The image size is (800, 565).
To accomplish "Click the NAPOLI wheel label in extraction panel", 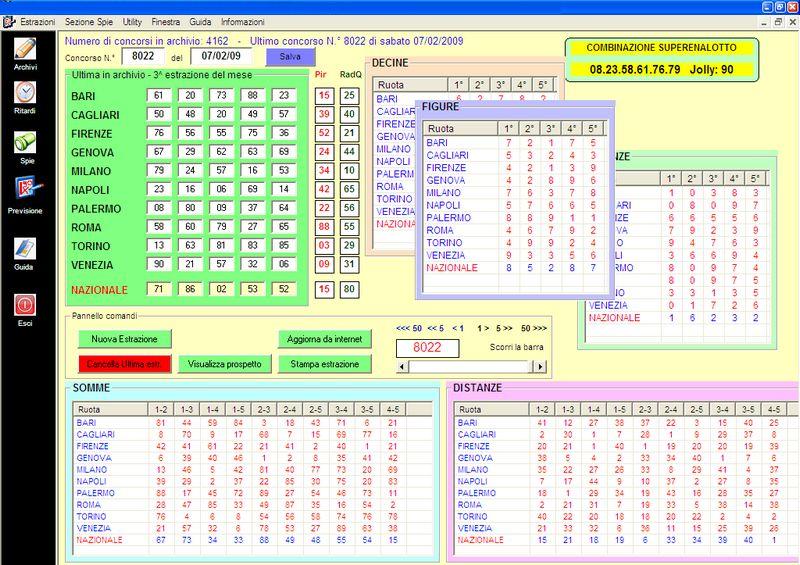I will [90, 190].
